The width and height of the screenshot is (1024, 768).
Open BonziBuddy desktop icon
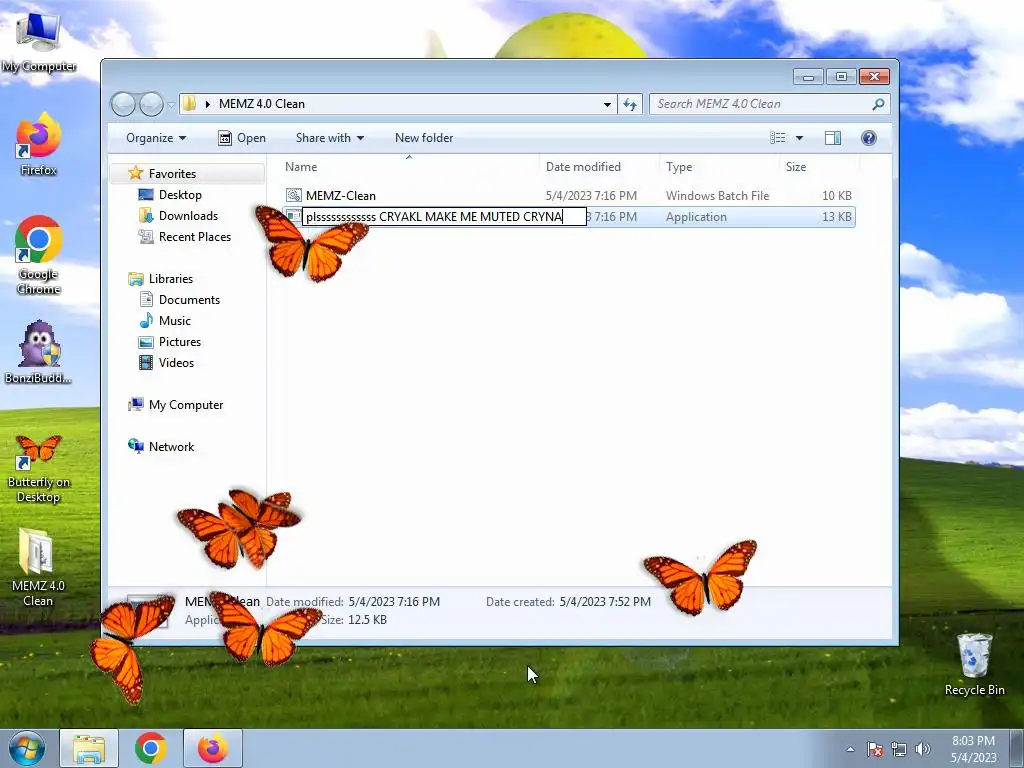pyautogui.click(x=38, y=353)
